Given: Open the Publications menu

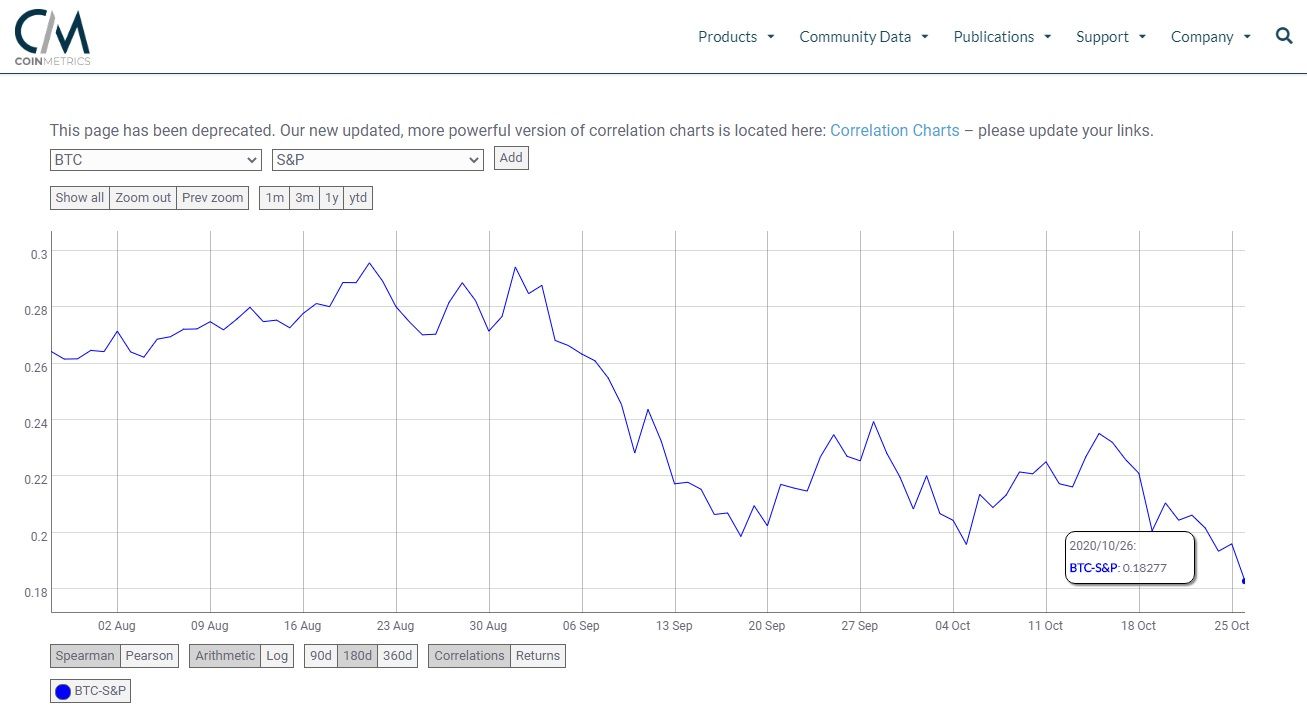Looking at the screenshot, I should pyautogui.click(x=1002, y=37).
